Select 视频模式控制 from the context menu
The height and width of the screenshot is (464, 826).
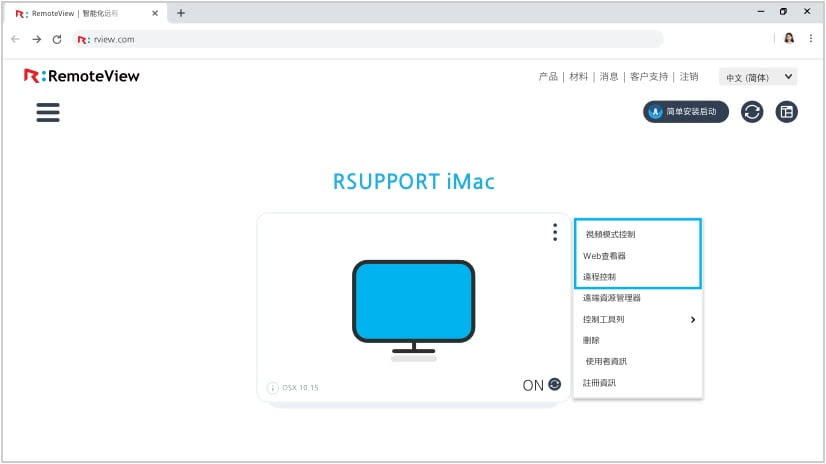tap(610, 234)
